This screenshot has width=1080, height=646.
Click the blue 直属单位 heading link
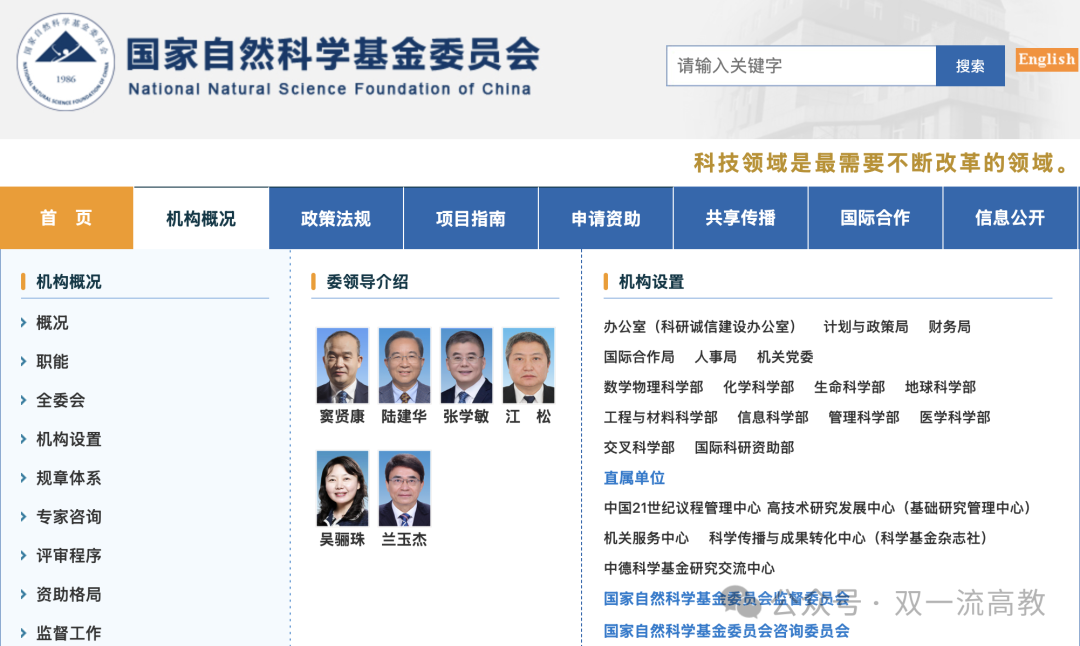[x=634, y=478]
